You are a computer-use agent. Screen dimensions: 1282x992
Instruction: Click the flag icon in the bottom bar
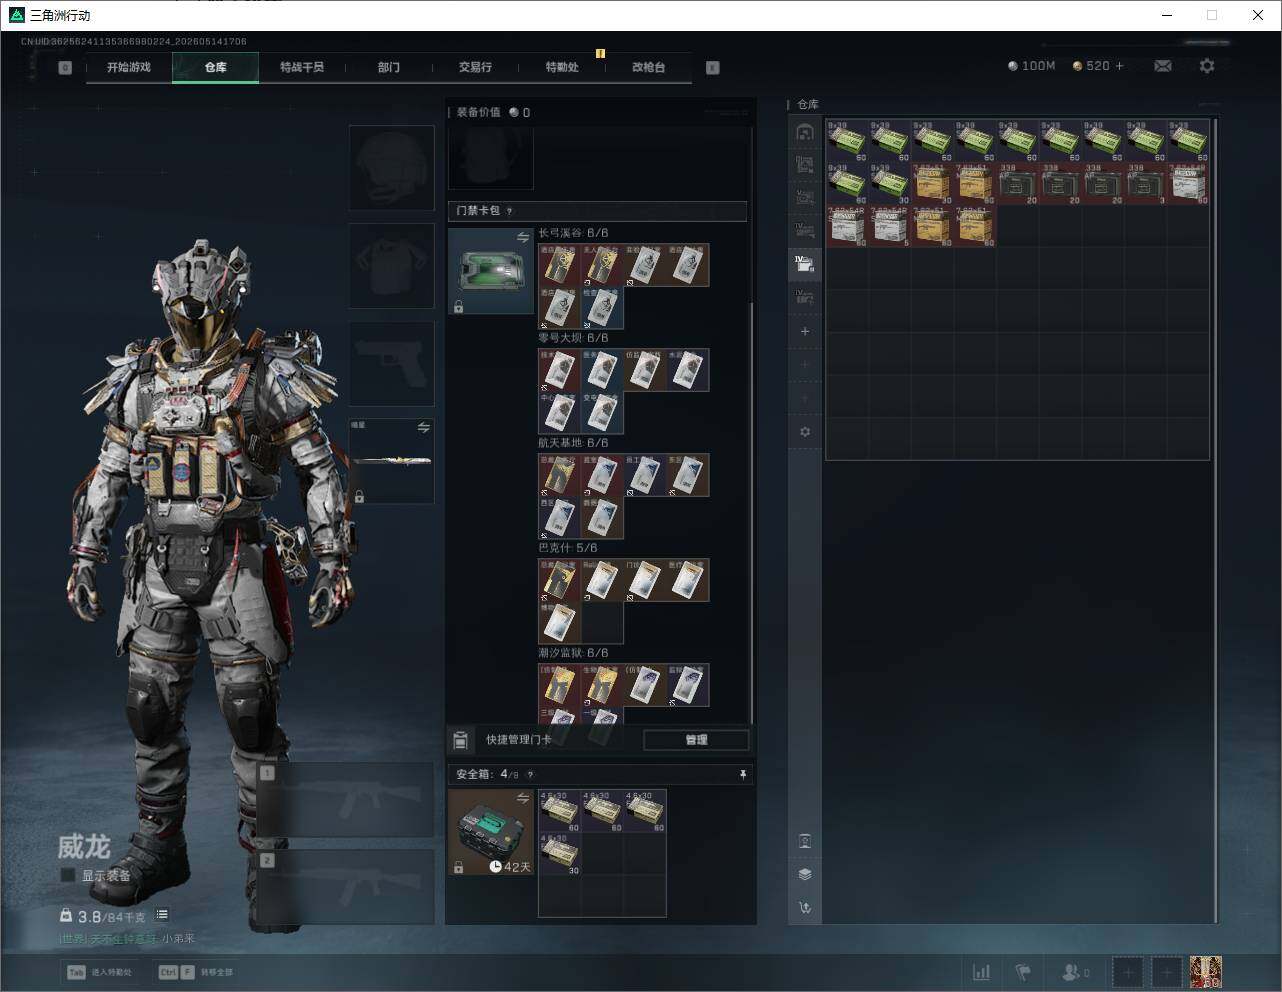[x=1023, y=972]
